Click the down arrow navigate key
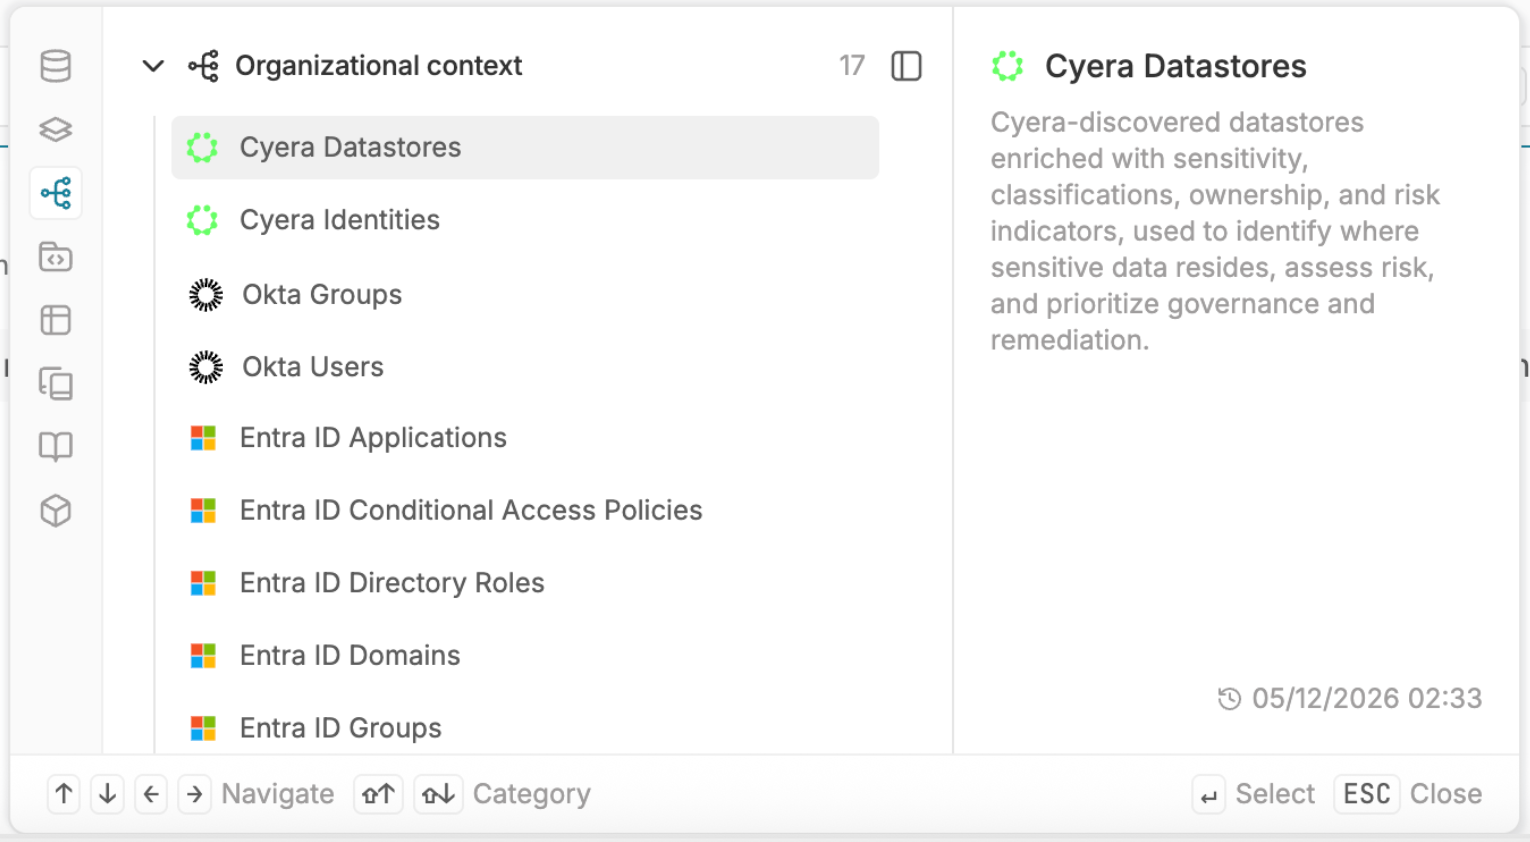 [107, 794]
